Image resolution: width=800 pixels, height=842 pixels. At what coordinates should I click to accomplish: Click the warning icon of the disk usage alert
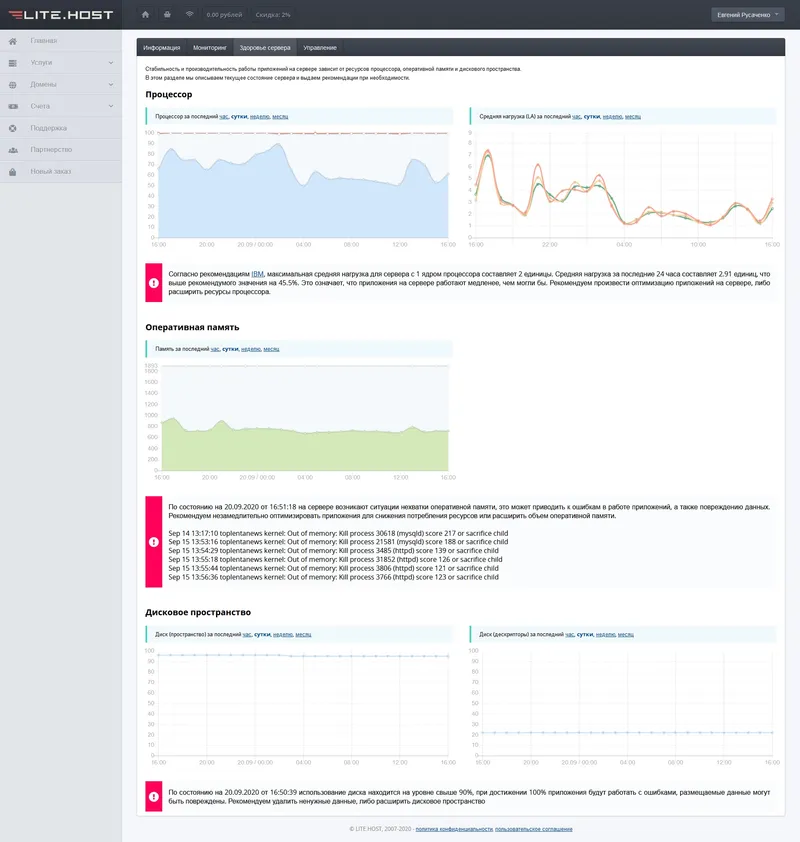pyautogui.click(x=154, y=796)
